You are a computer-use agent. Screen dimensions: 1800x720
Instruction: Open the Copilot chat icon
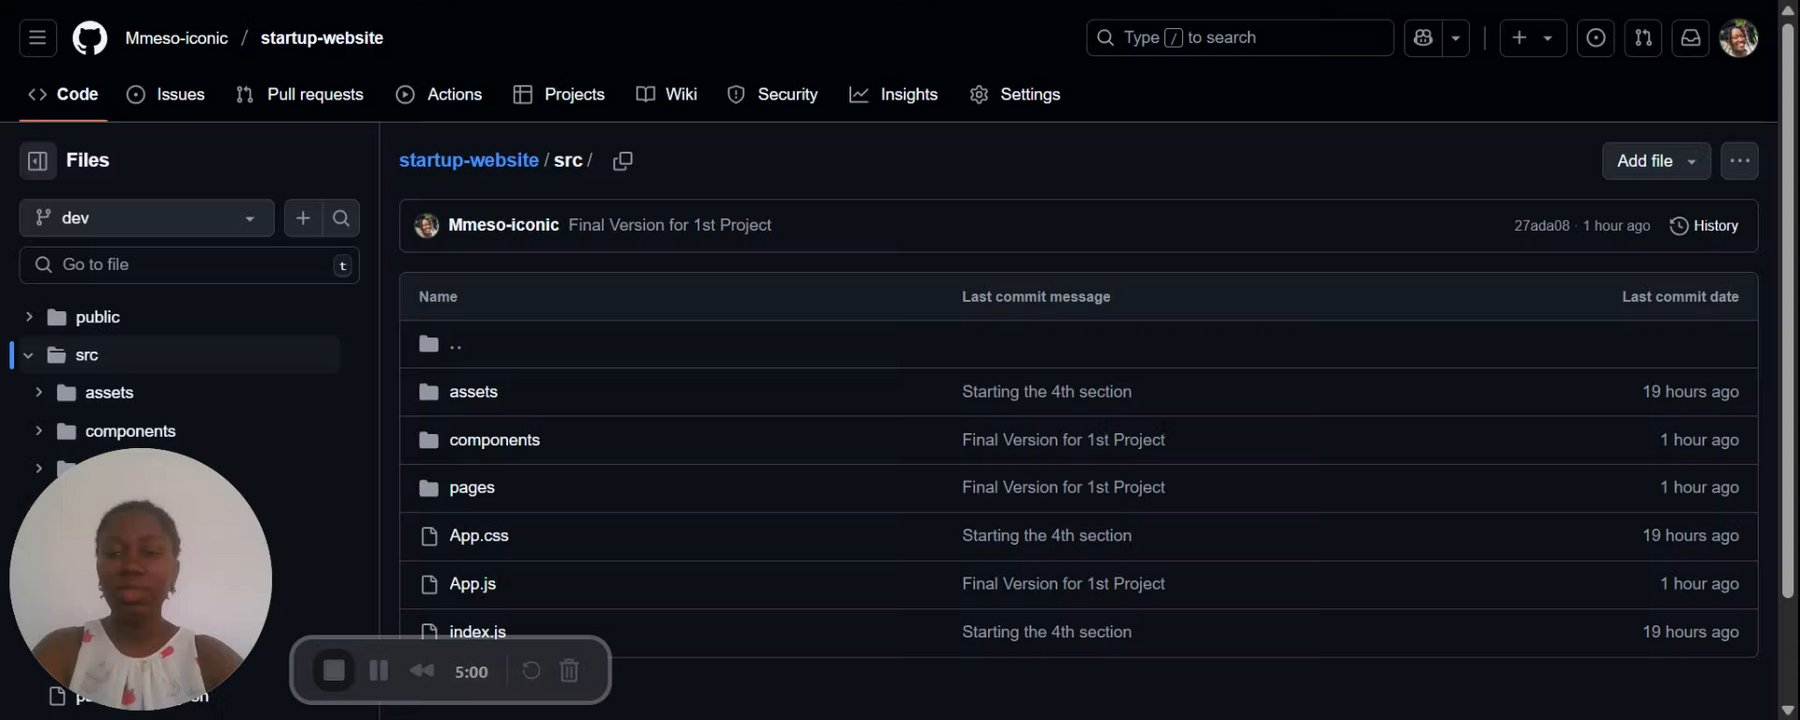1423,38
